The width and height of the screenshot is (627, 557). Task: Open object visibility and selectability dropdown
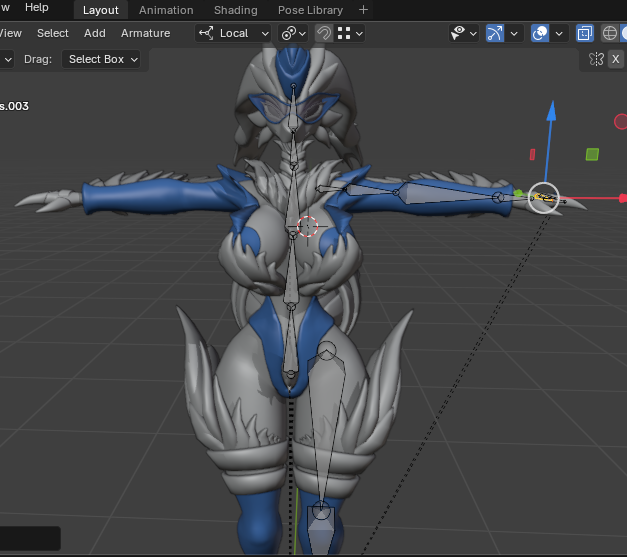point(463,33)
